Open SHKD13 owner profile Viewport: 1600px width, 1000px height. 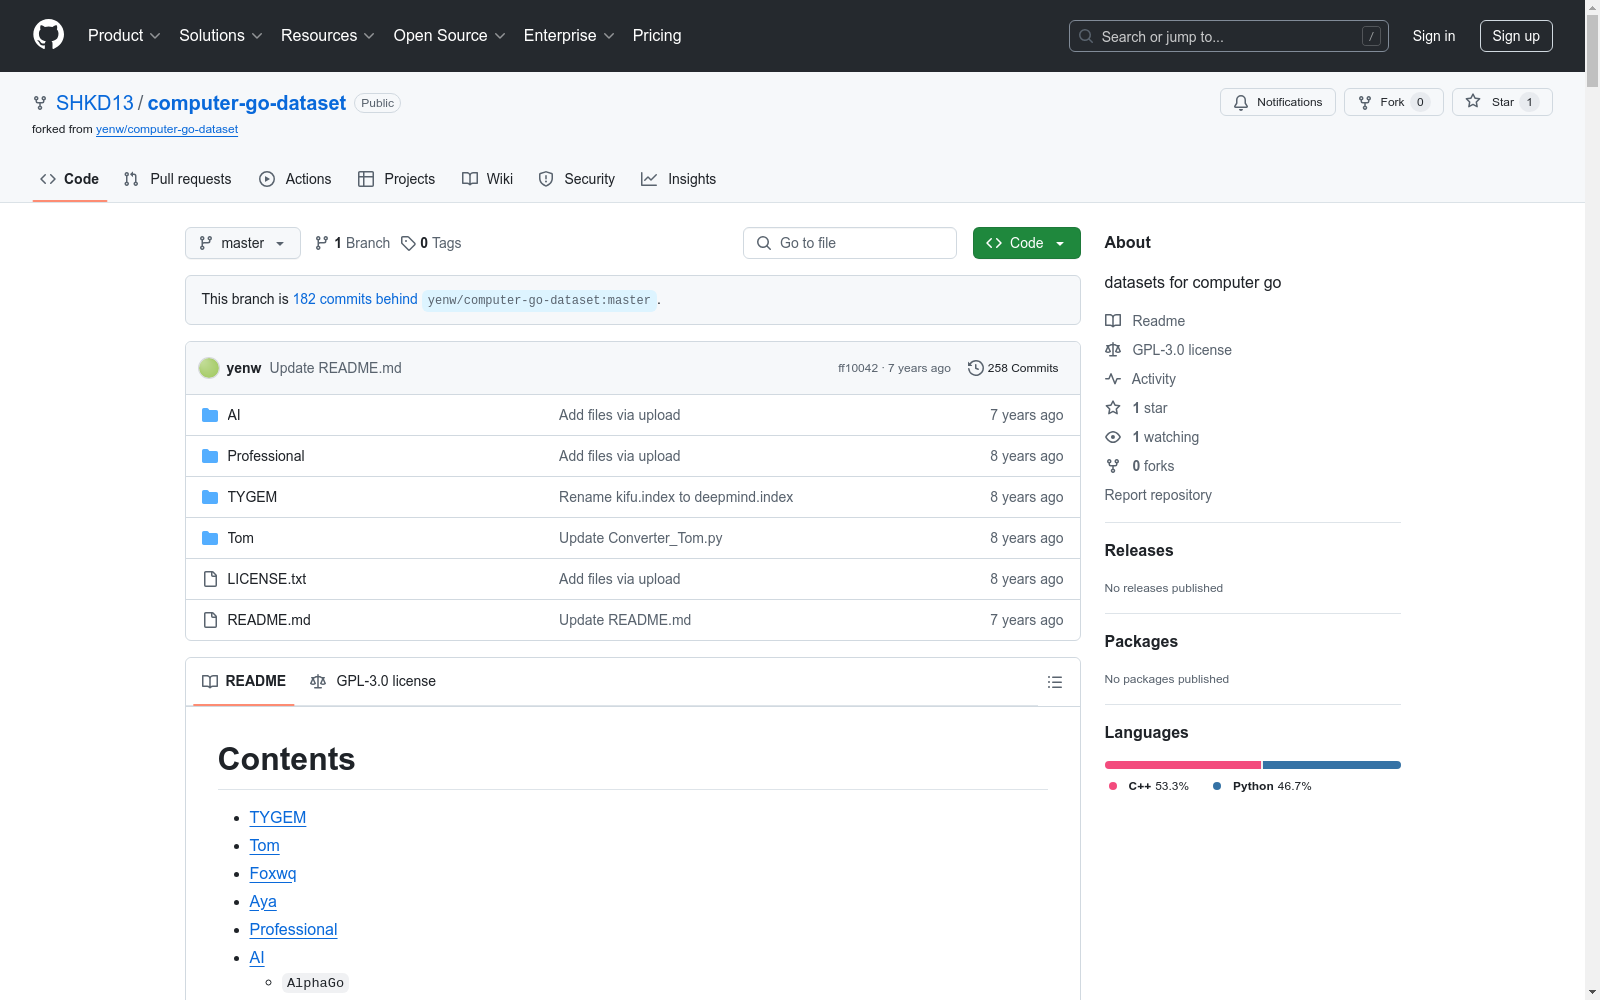(x=95, y=103)
